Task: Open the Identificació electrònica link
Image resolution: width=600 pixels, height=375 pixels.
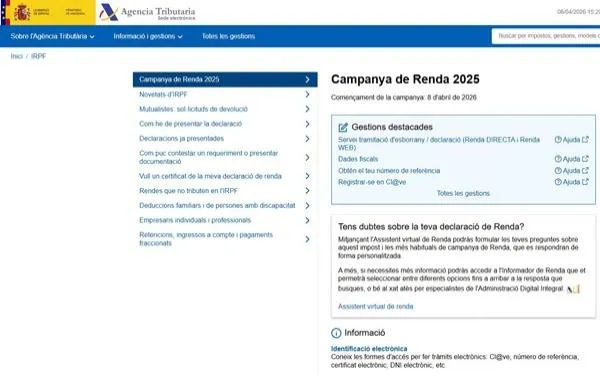Action: 369,349
